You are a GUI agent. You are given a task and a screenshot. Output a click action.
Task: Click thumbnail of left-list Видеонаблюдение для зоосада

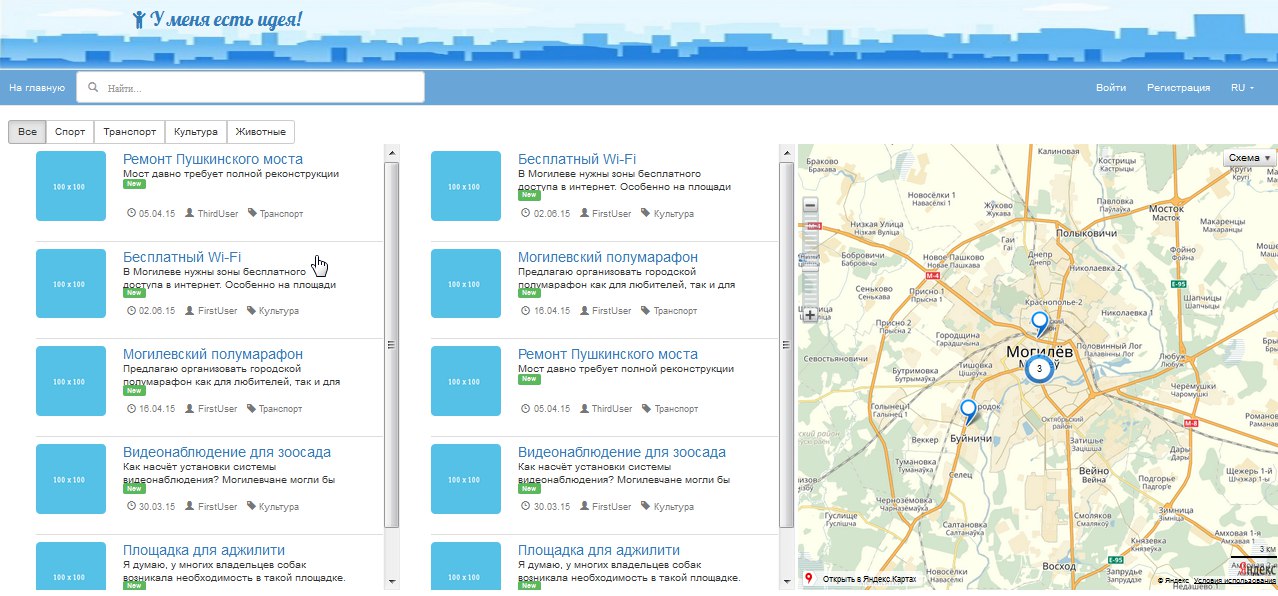(71, 479)
